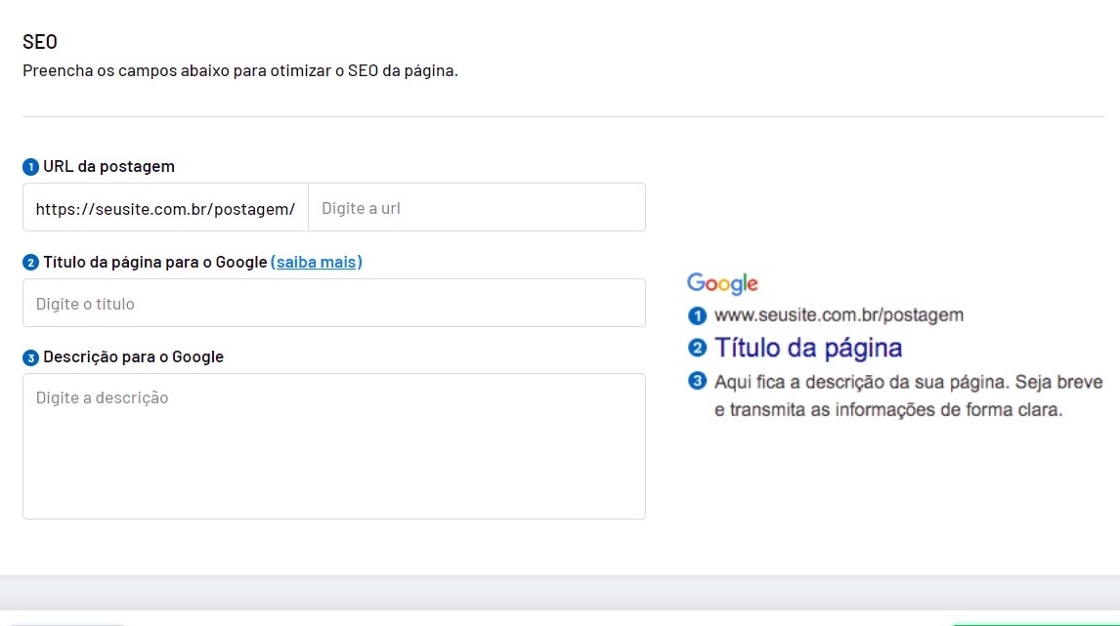Click the Google logo in the preview

(722, 284)
